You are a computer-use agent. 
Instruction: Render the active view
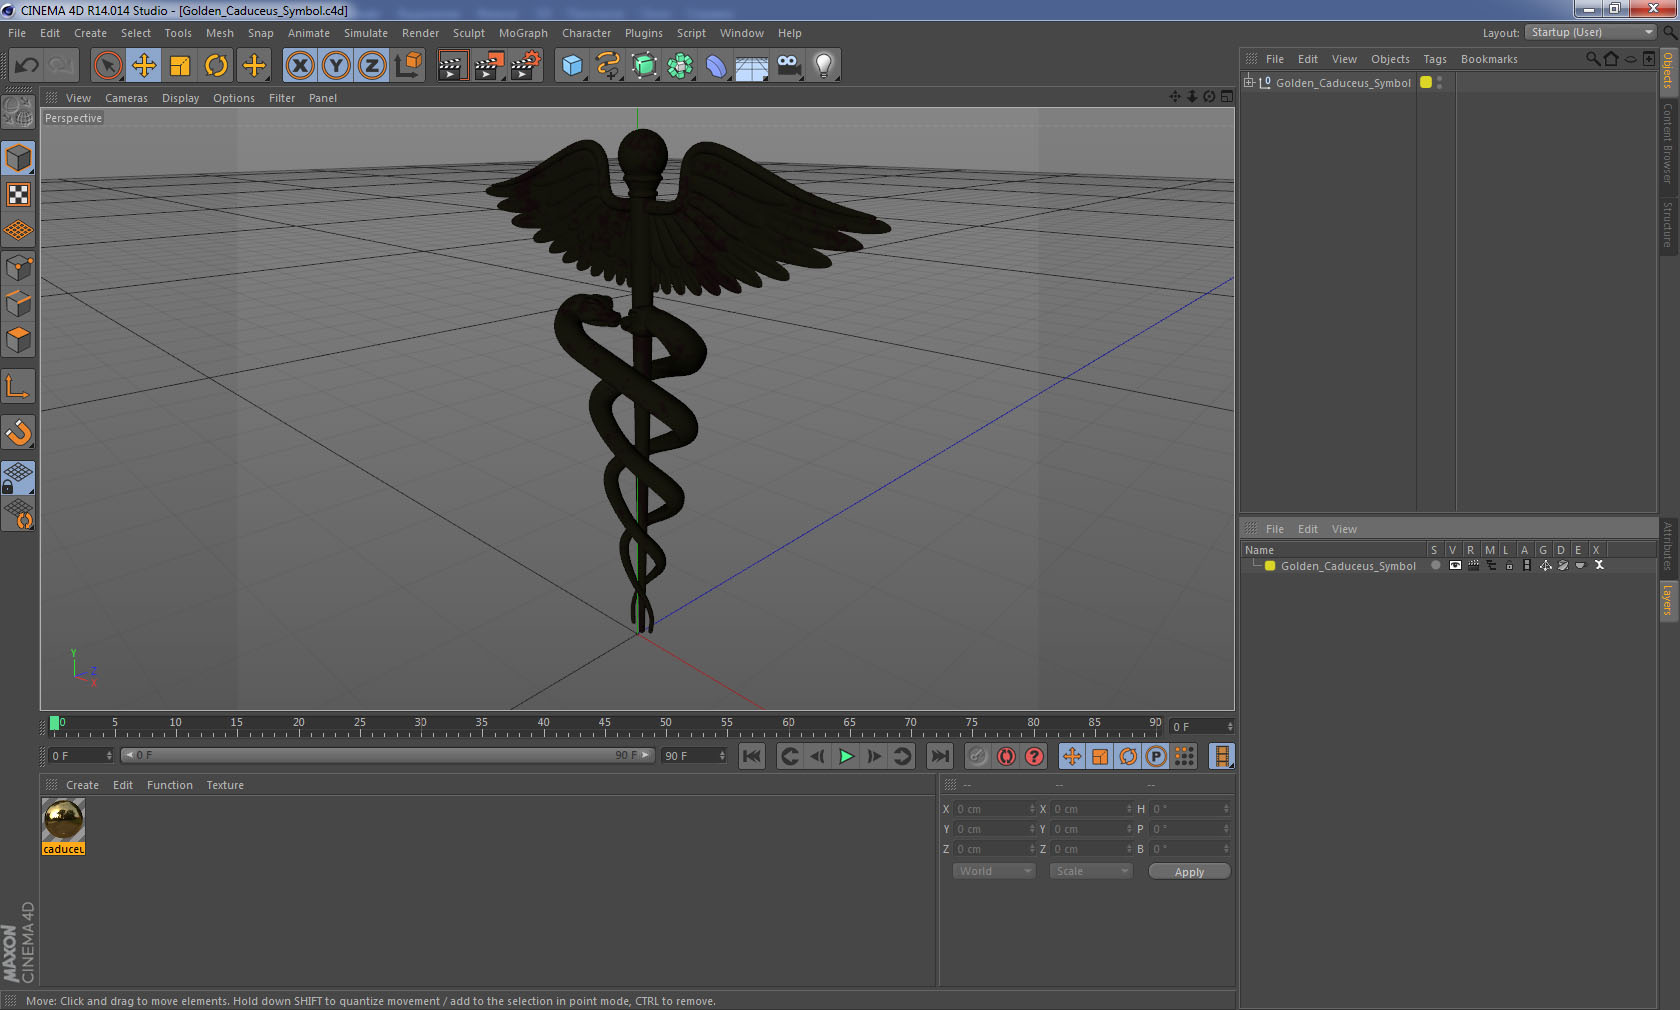point(452,66)
